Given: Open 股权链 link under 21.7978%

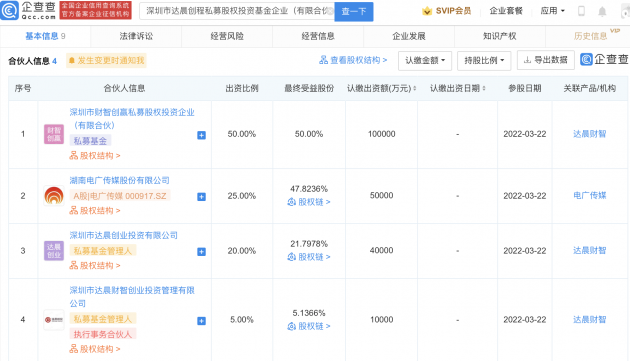Looking at the screenshot, I should pos(309,256).
